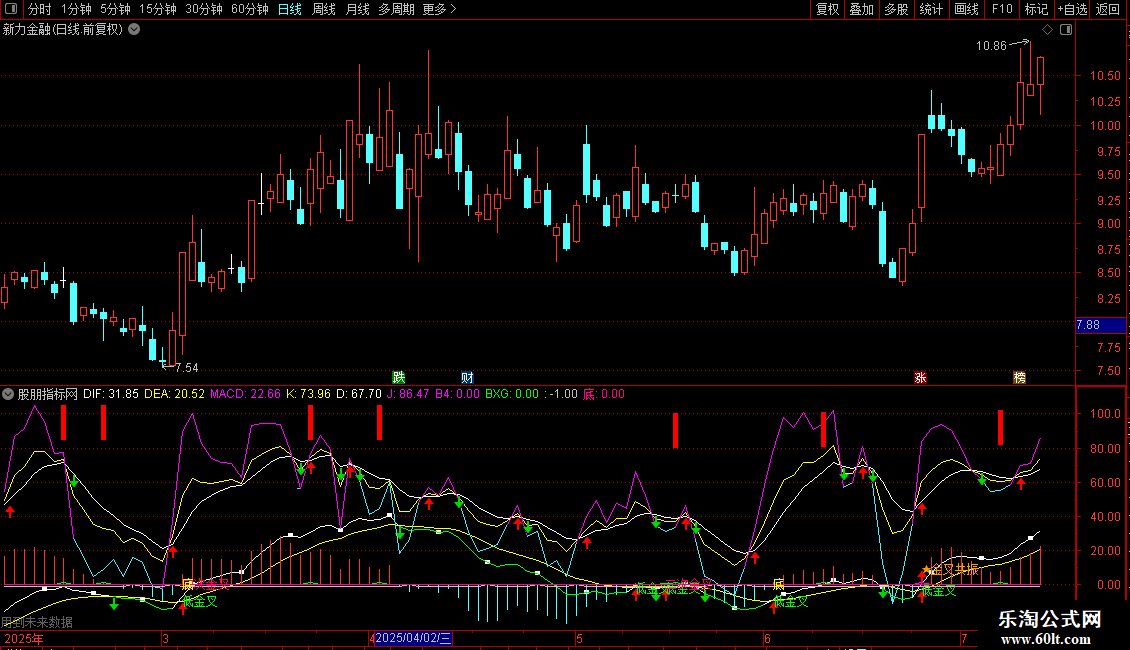Select the 30分钟 period tab

point(204,9)
